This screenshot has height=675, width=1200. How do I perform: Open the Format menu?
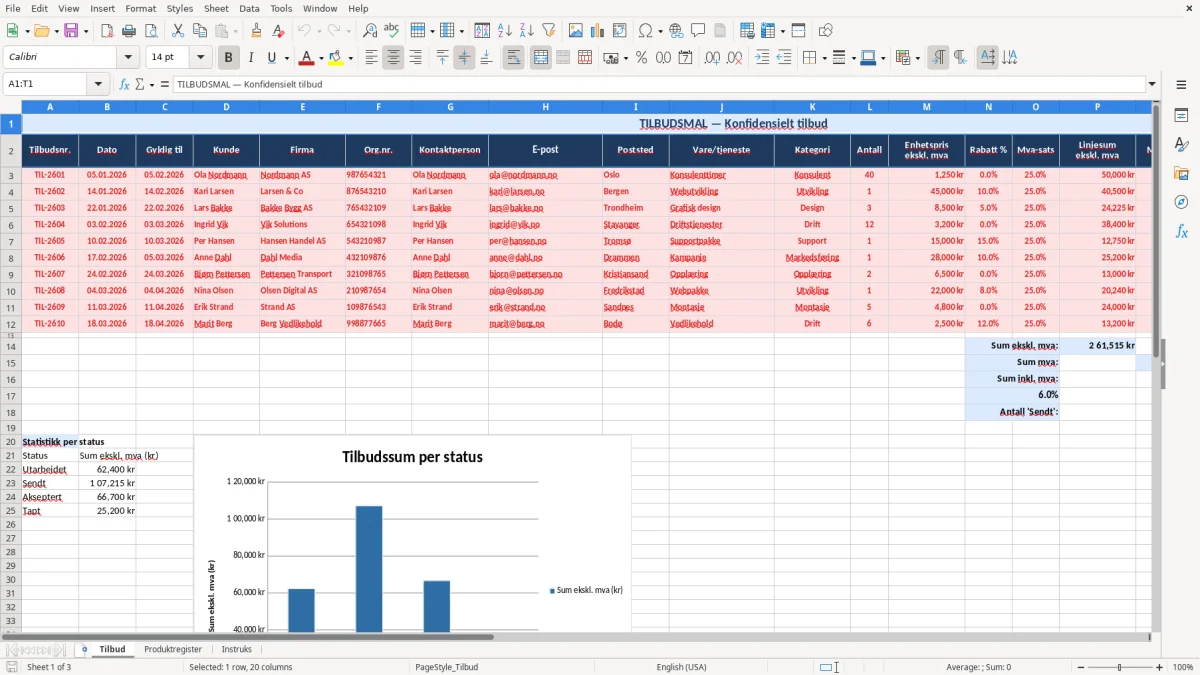coord(140,8)
